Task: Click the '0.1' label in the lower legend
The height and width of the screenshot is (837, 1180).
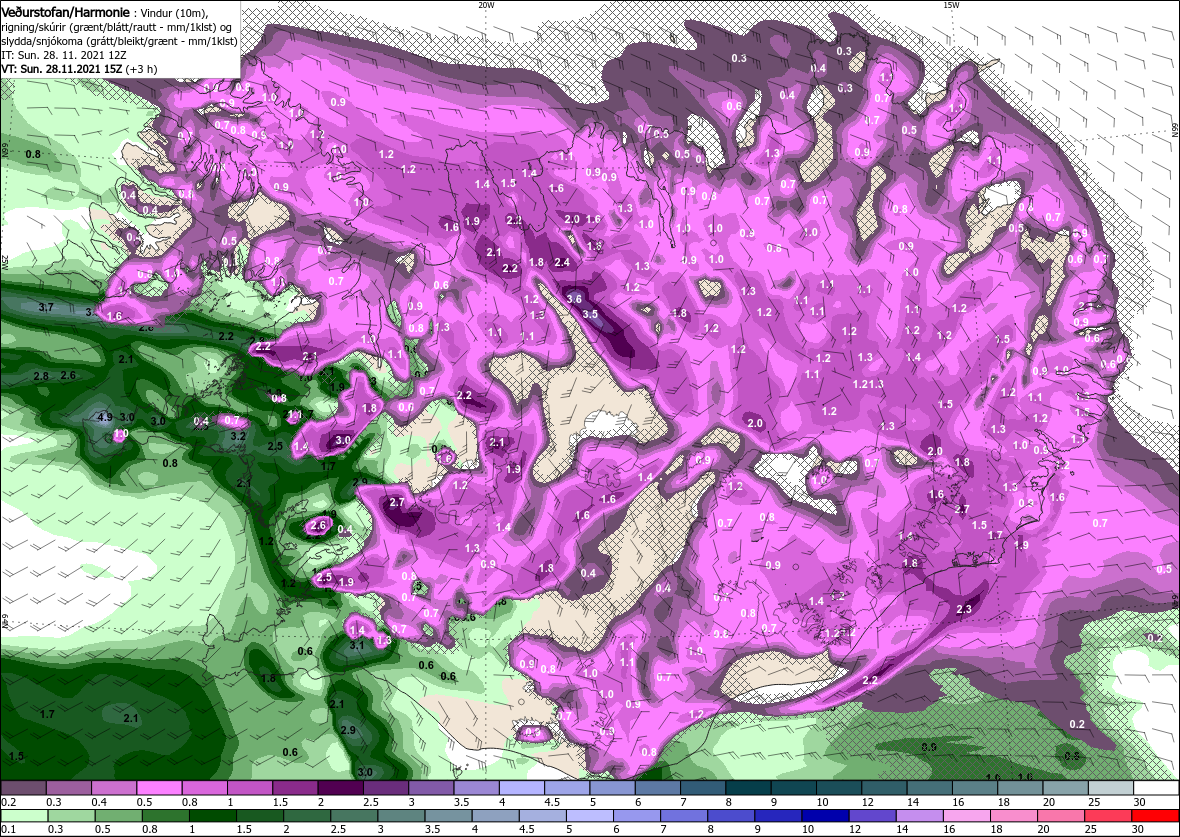Action: (9, 829)
